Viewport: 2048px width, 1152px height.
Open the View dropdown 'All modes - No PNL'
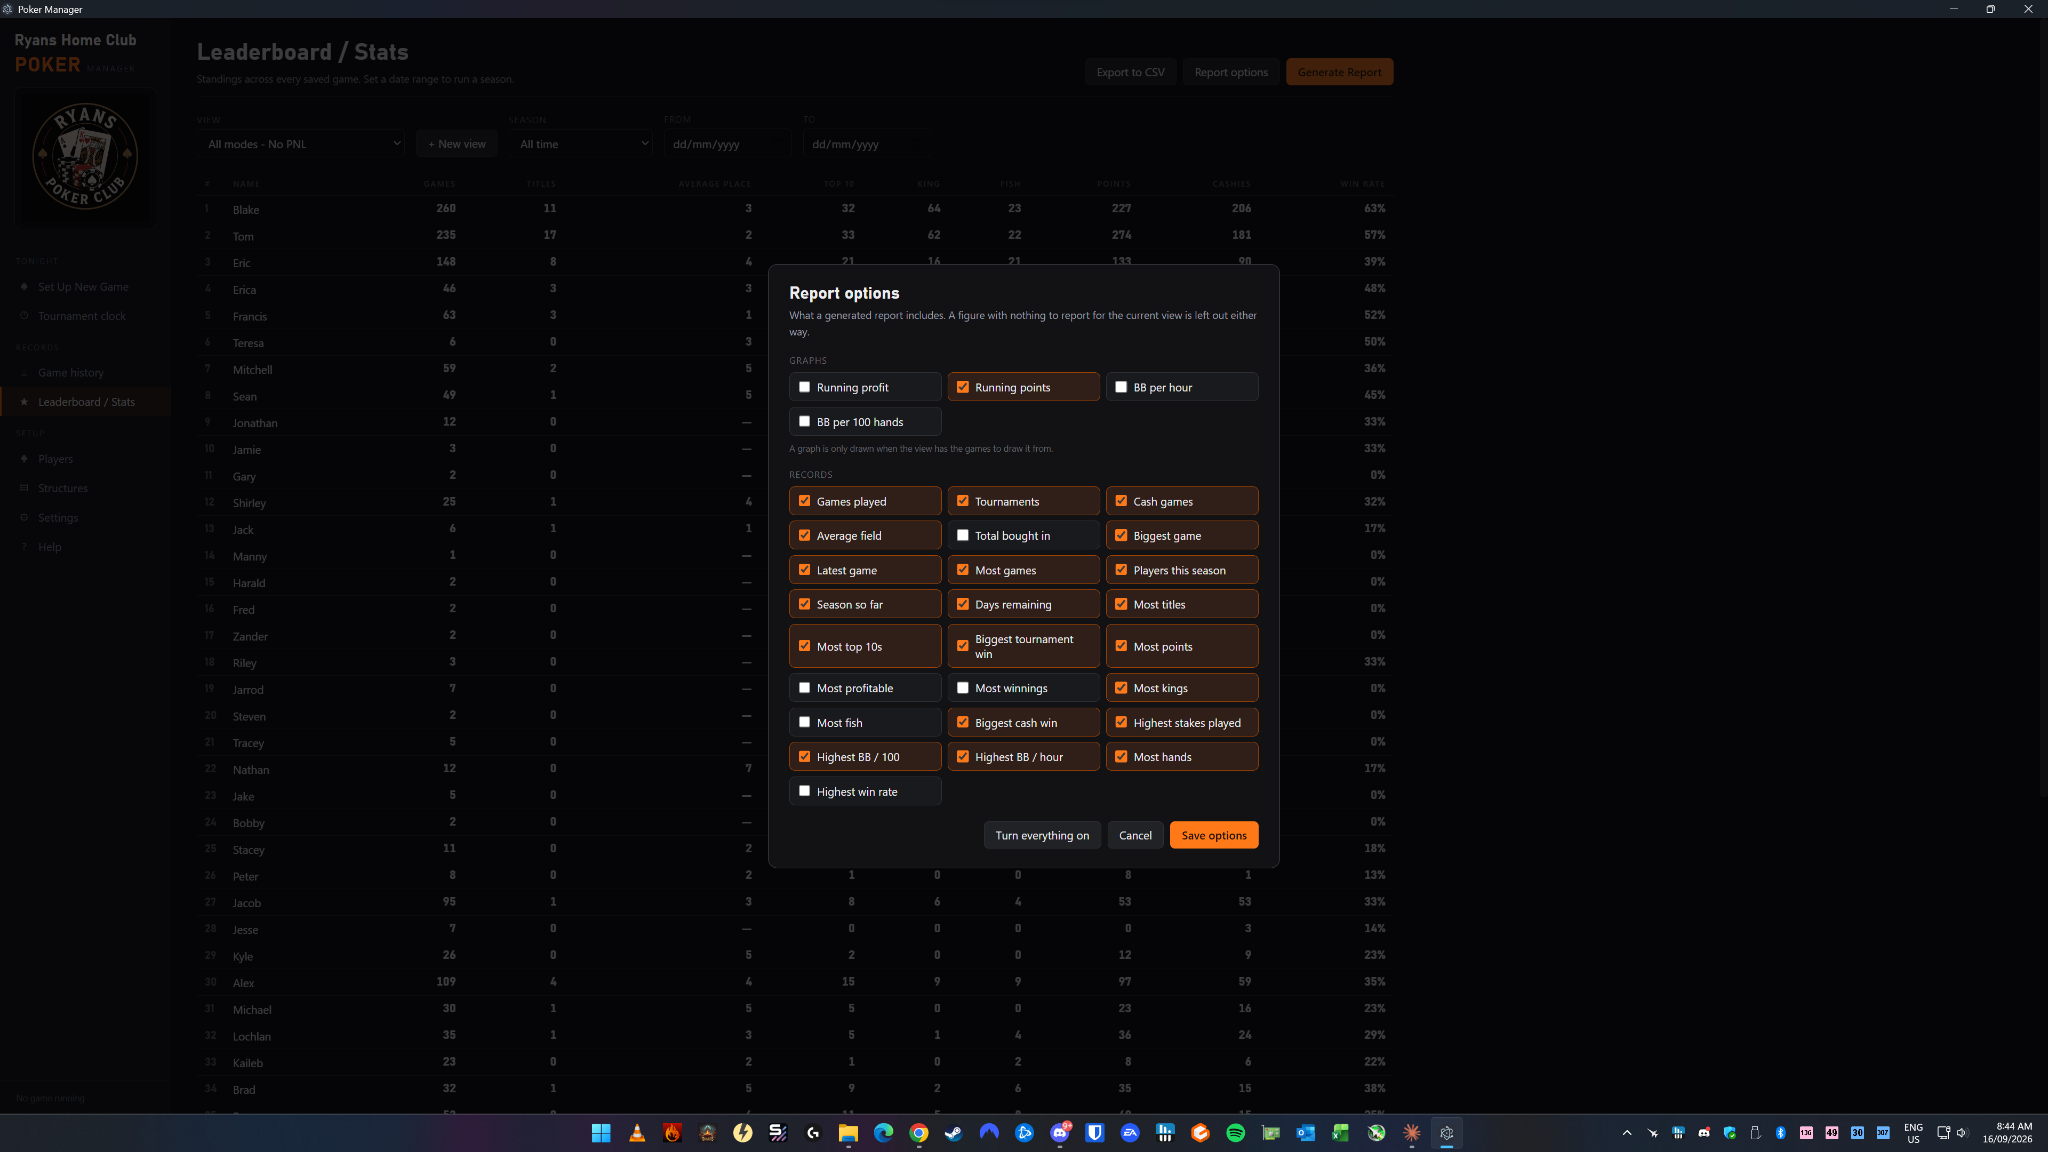(302, 144)
